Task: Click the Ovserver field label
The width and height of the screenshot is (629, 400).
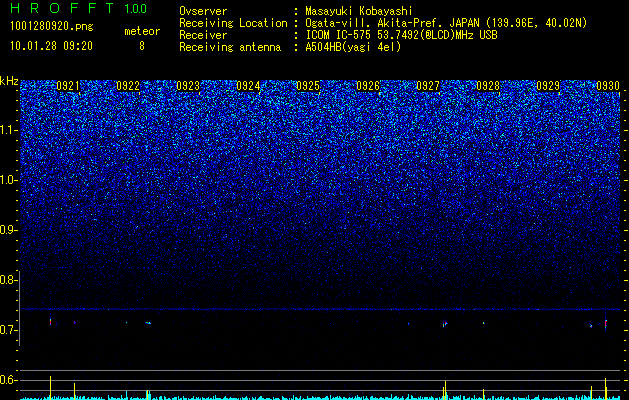Action: tap(203, 11)
